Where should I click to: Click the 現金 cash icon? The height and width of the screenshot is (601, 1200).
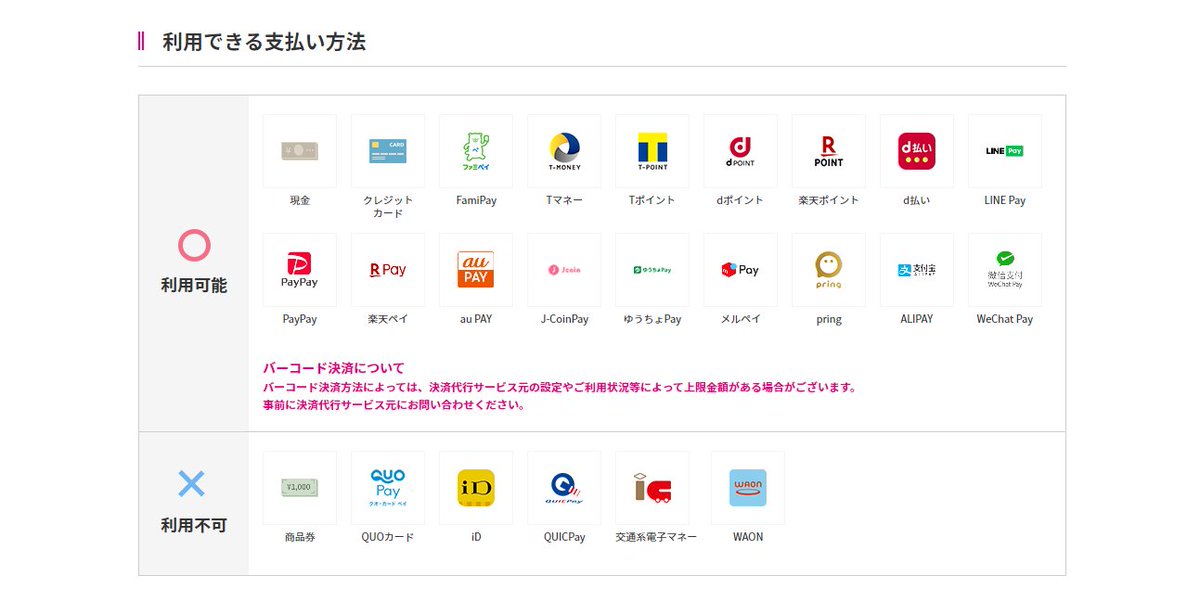[x=300, y=151]
